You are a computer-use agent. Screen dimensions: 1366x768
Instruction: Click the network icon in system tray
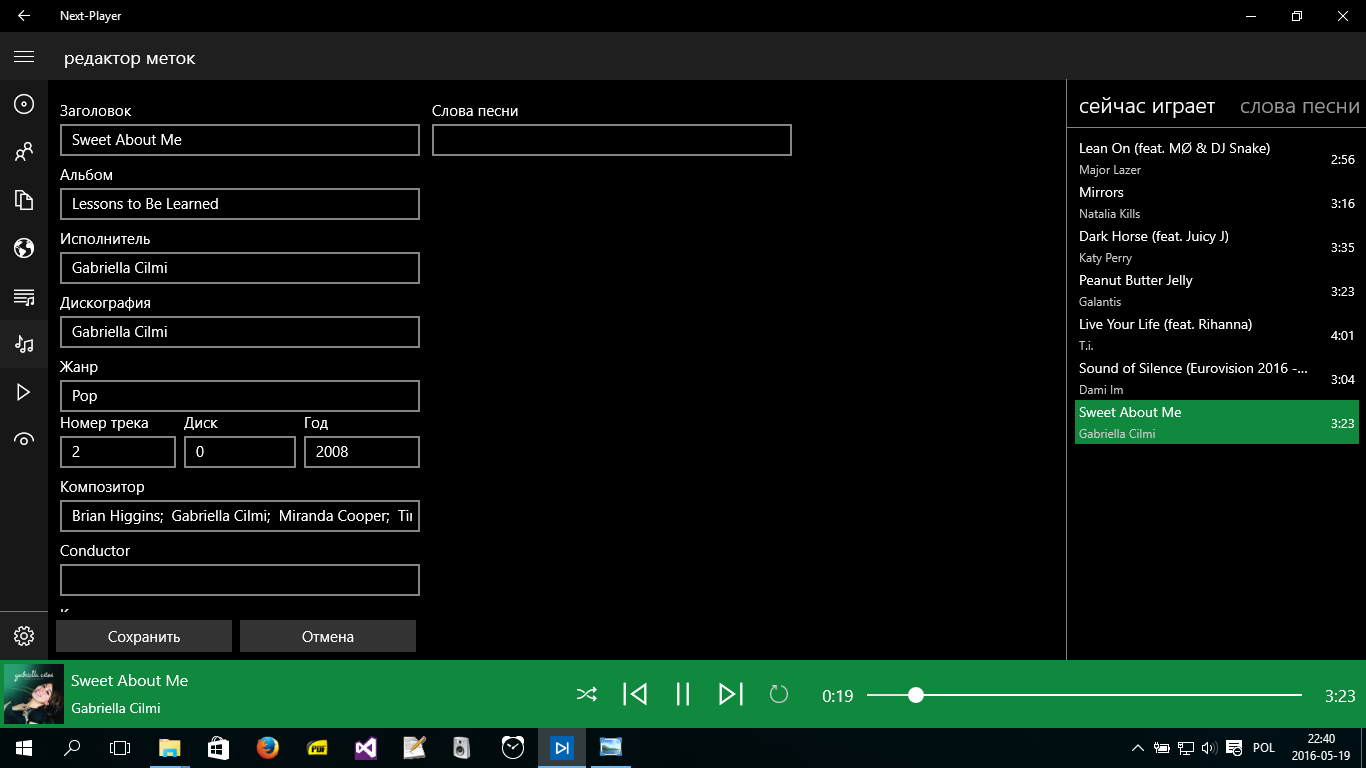point(1186,747)
